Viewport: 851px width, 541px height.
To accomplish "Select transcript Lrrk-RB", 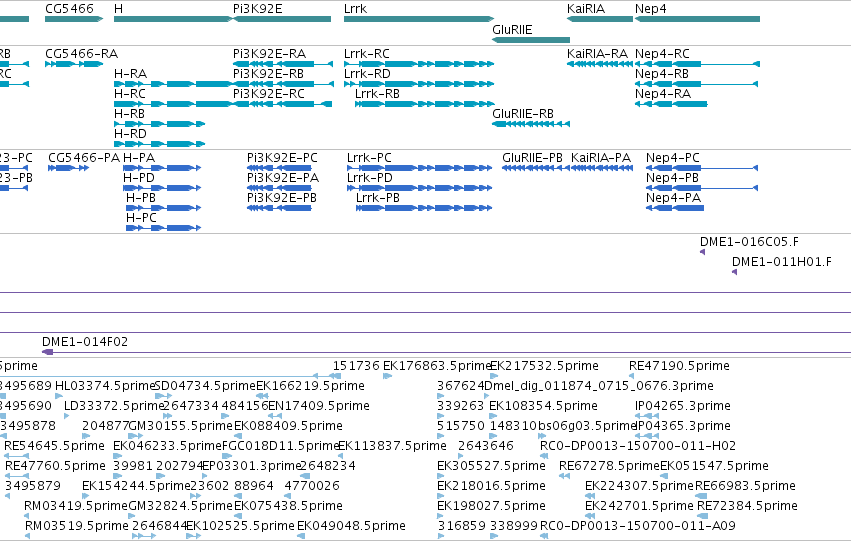I will (x=424, y=104).
